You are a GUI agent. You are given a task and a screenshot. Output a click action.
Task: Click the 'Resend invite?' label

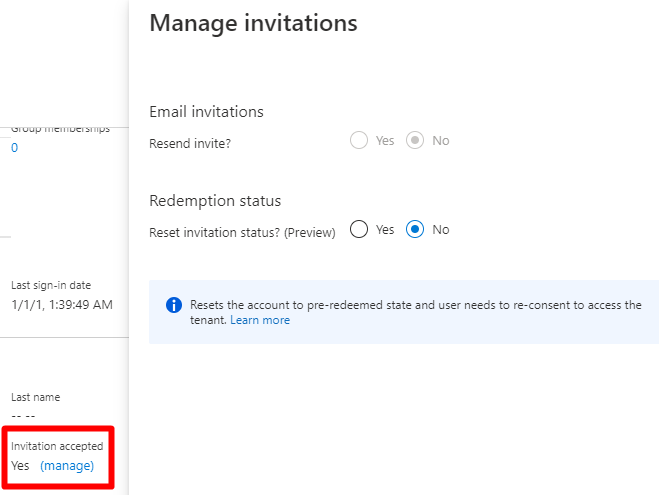click(x=190, y=143)
